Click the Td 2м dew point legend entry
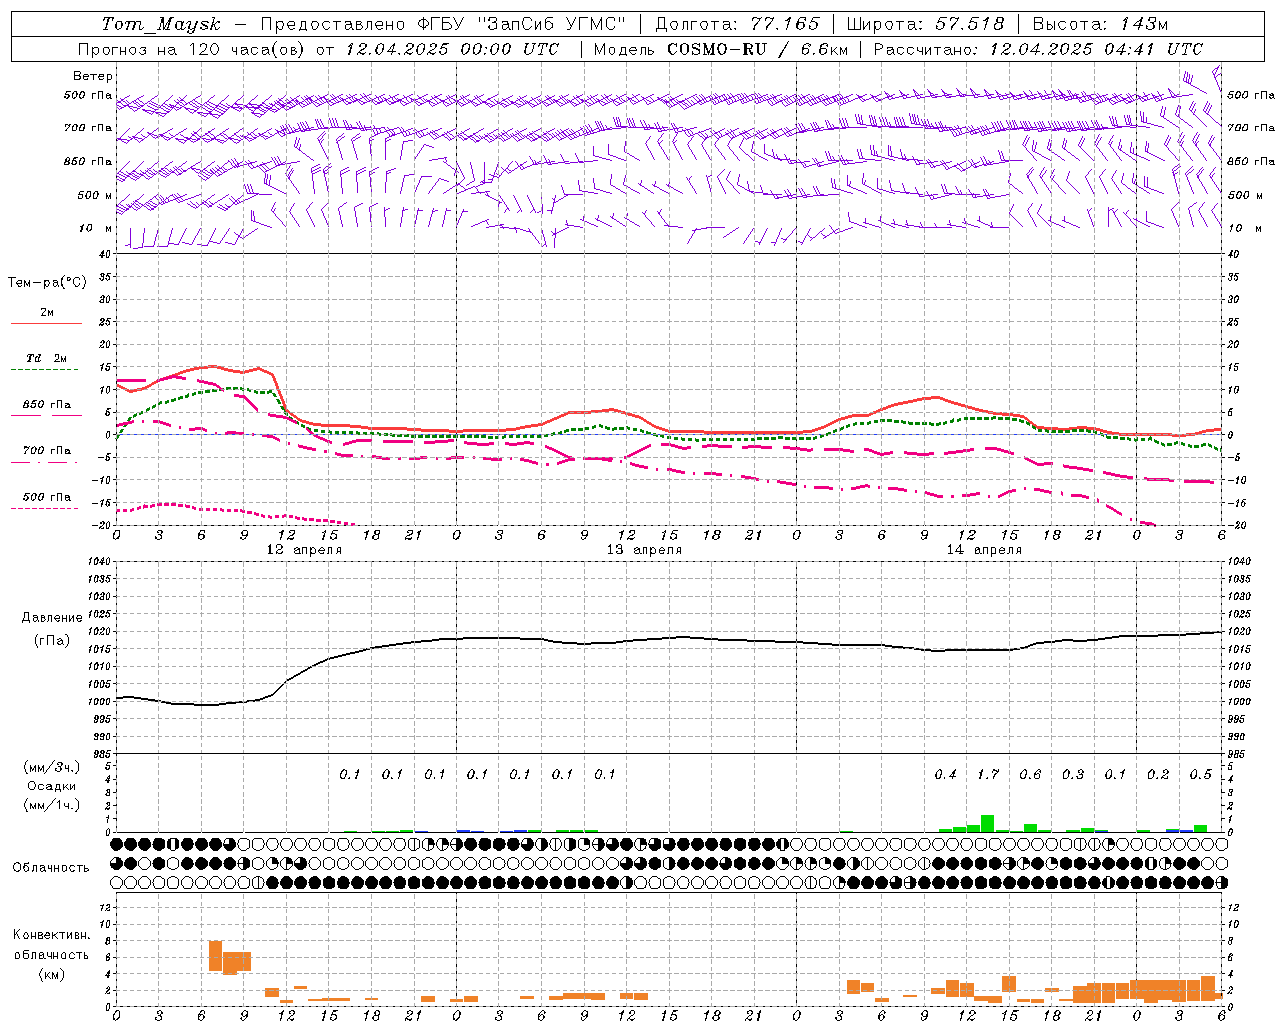 46,358
